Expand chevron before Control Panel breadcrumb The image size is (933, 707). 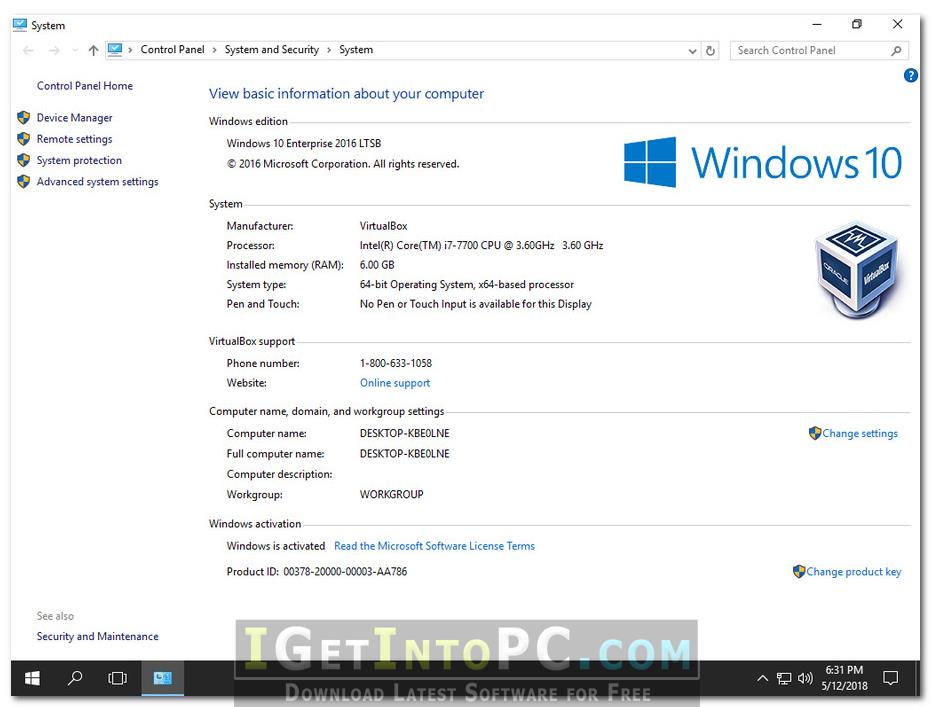(130, 50)
